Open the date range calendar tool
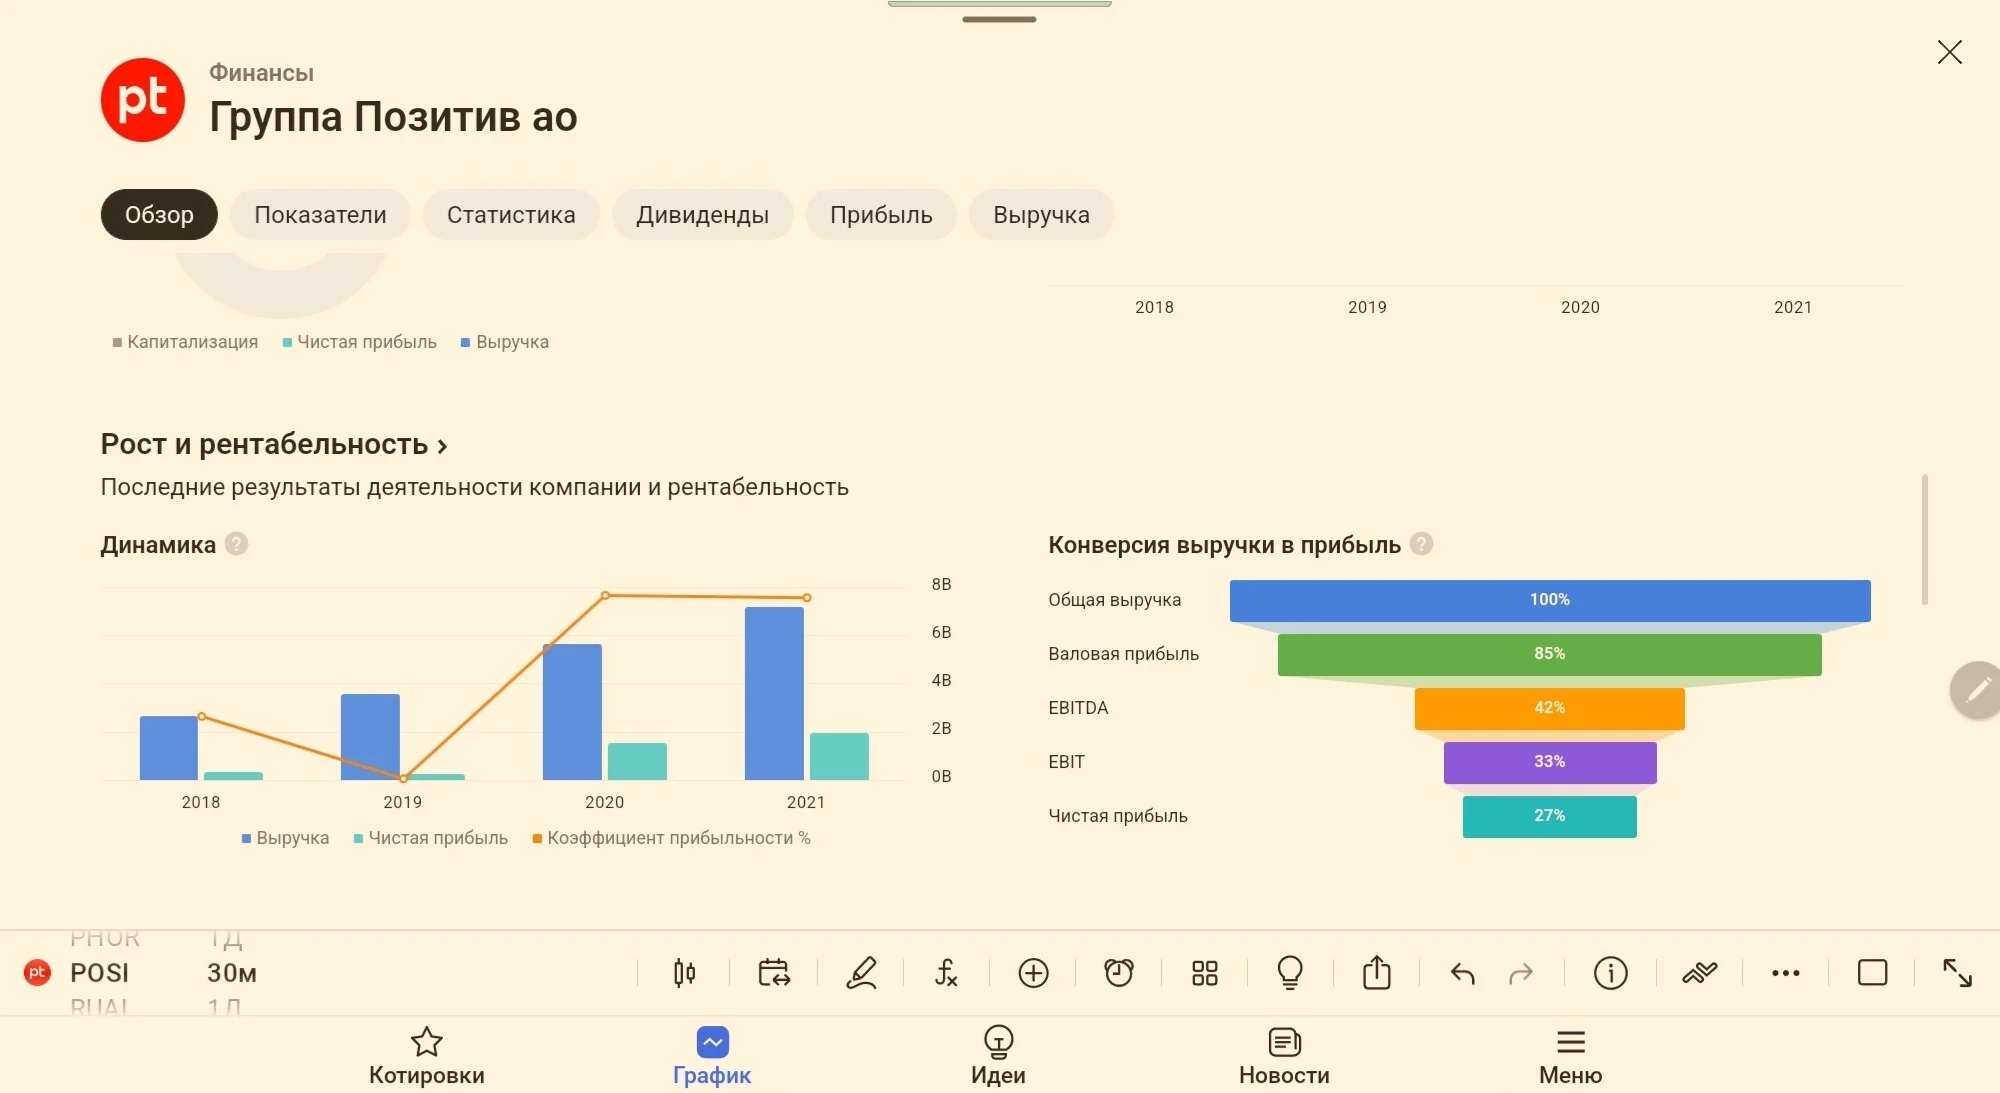The height and width of the screenshot is (1093, 2000). point(774,973)
